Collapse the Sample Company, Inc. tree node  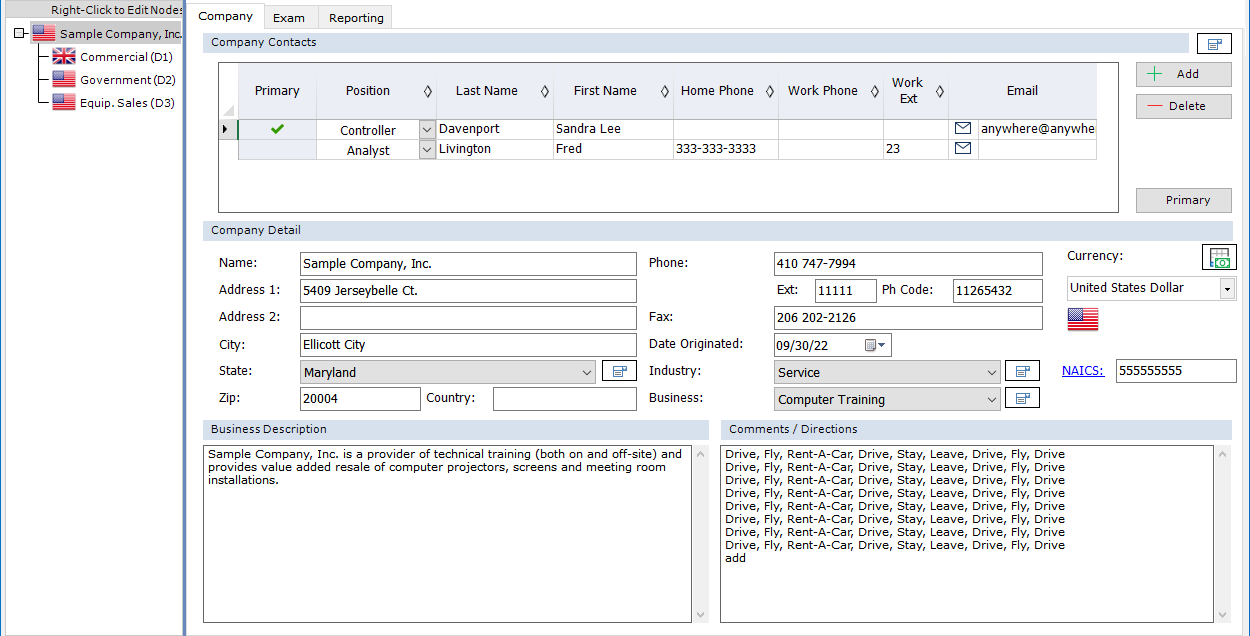pyautogui.click(x=19, y=32)
